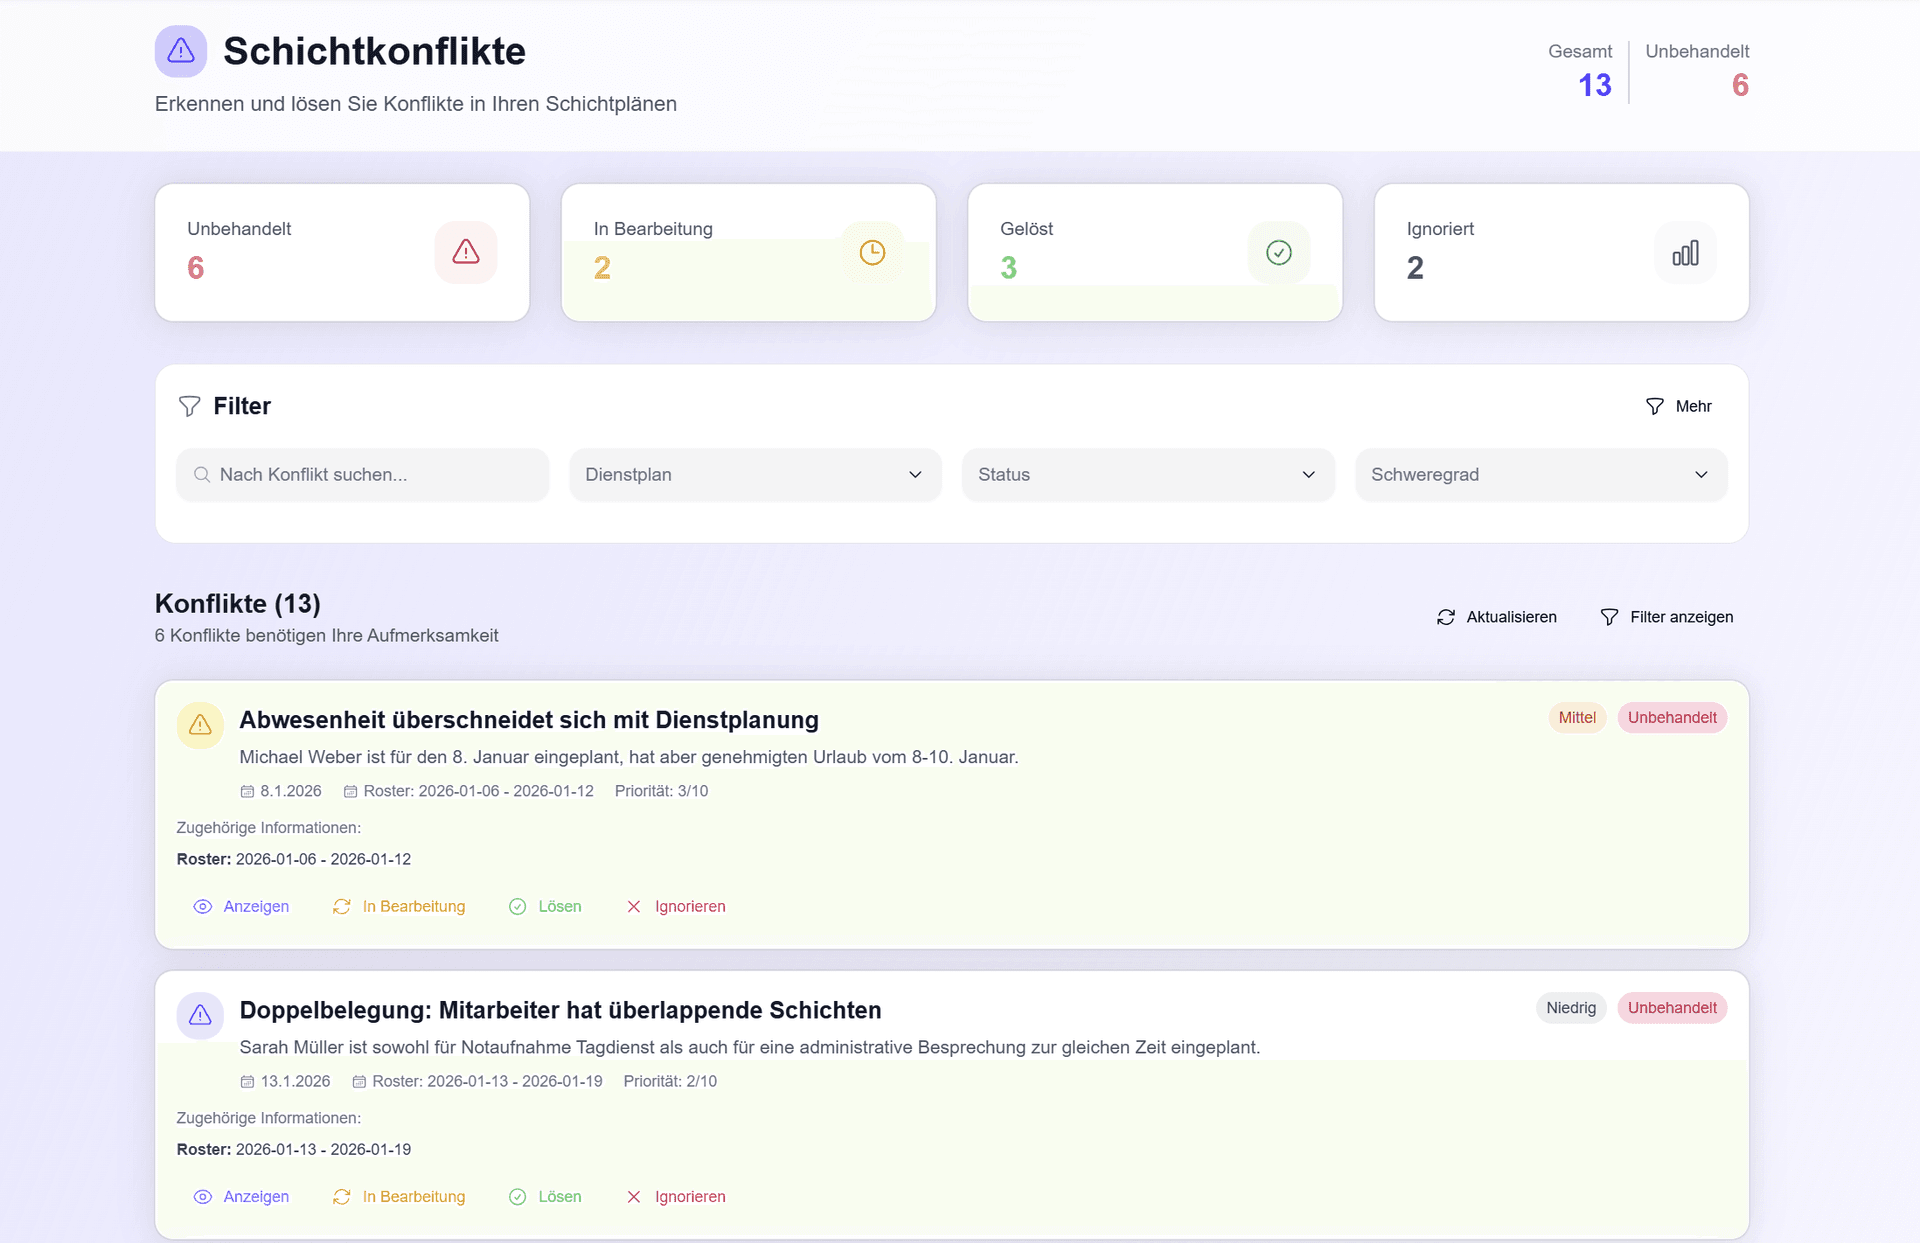
Task: Select the clock icon on the In Bearbeitung card
Action: [872, 252]
